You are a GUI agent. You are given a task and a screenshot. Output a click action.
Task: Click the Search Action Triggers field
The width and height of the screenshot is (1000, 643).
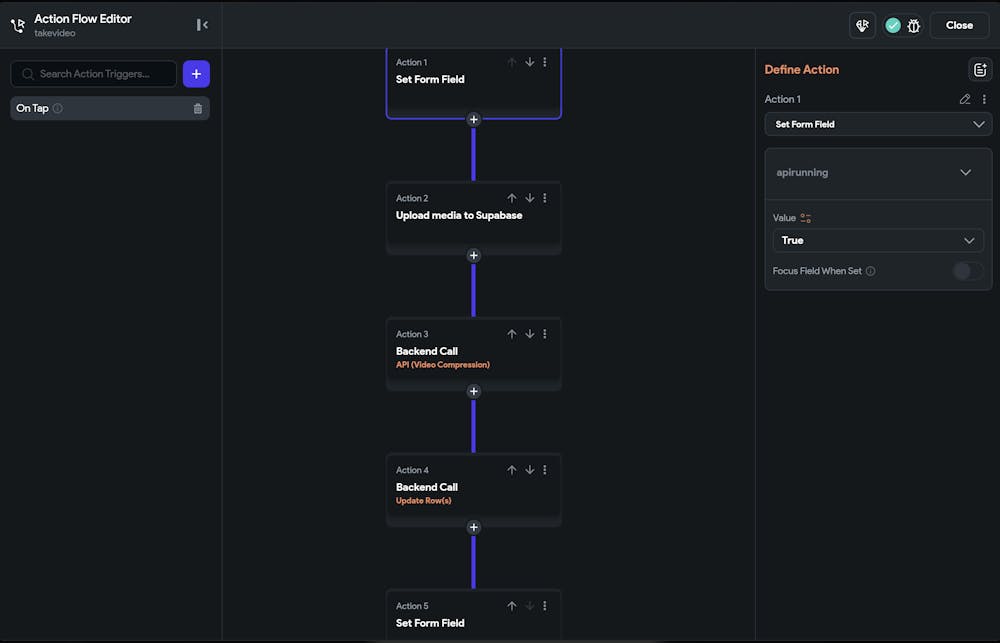click(100, 74)
